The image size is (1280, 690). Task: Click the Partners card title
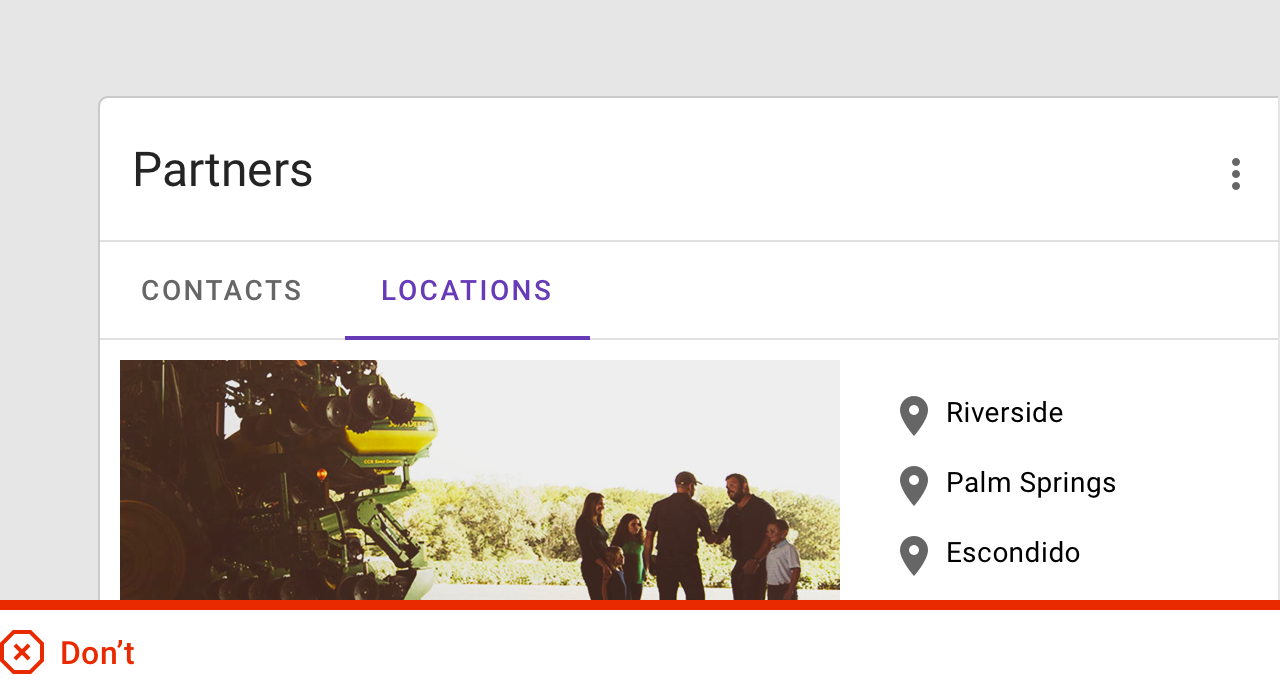(223, 170)
